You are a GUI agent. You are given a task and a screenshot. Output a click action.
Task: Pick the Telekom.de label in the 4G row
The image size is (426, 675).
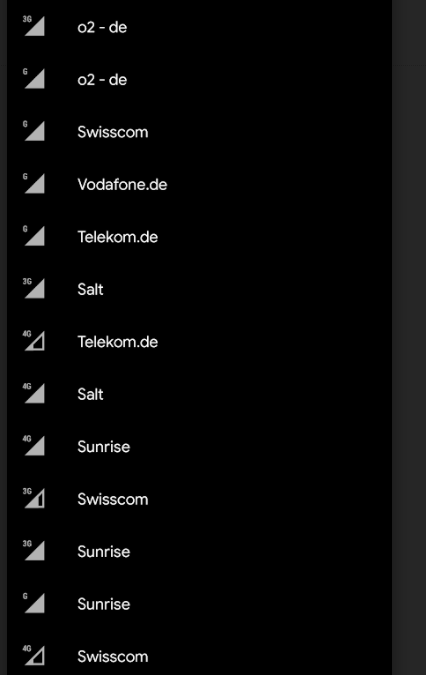(x=117, y=342)
